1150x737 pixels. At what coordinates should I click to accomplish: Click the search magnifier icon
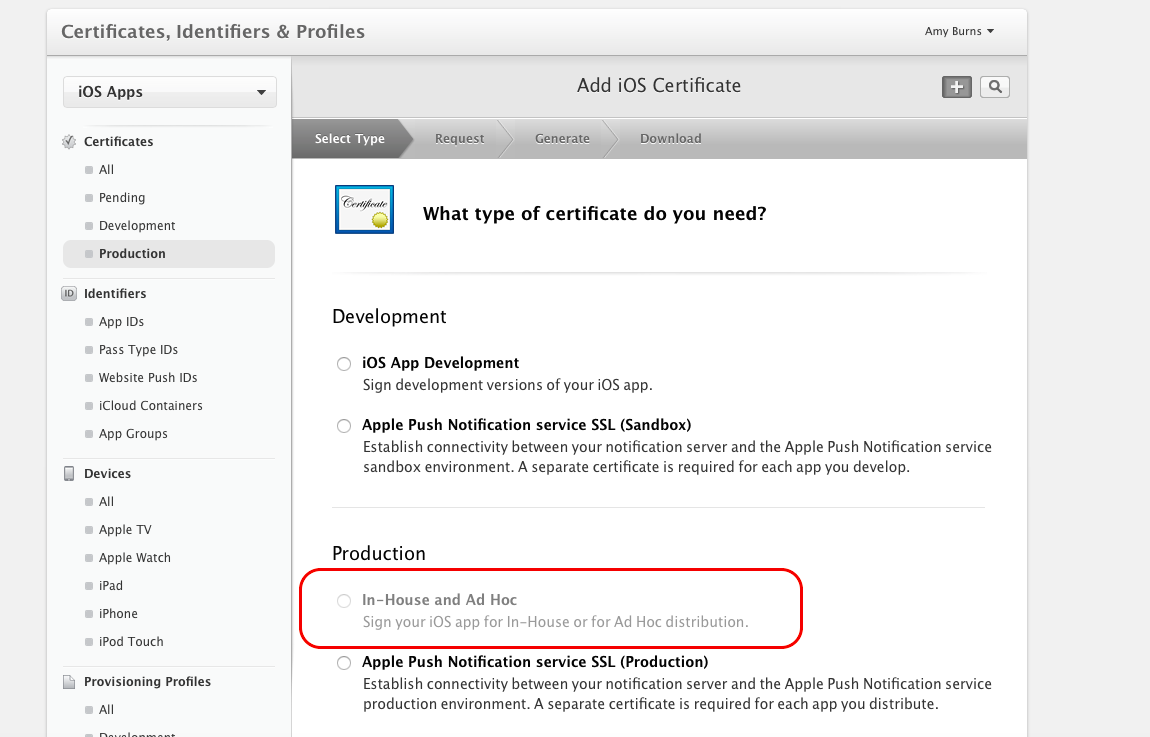tap(994, 87)
